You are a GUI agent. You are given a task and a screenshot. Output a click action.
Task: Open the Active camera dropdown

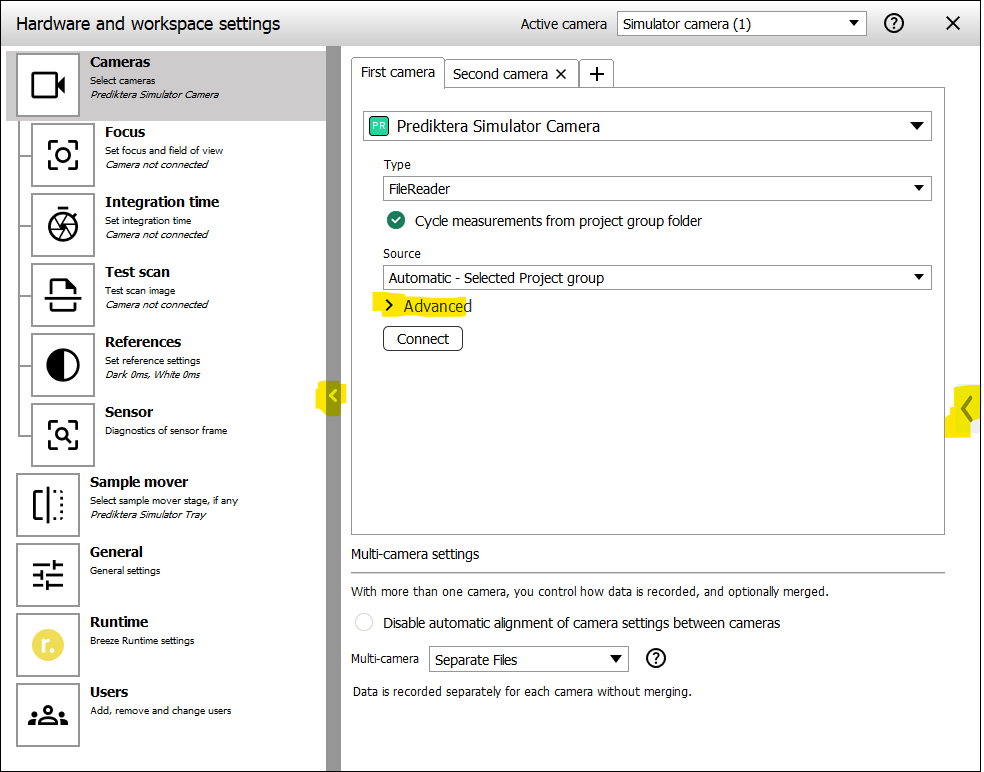pos(741,24)
